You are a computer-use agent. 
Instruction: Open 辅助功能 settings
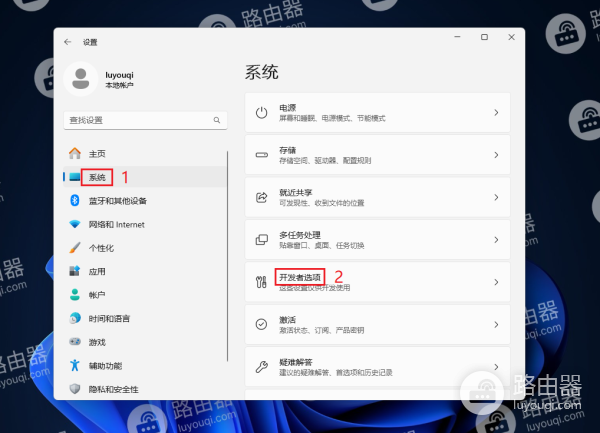(145, 365)
